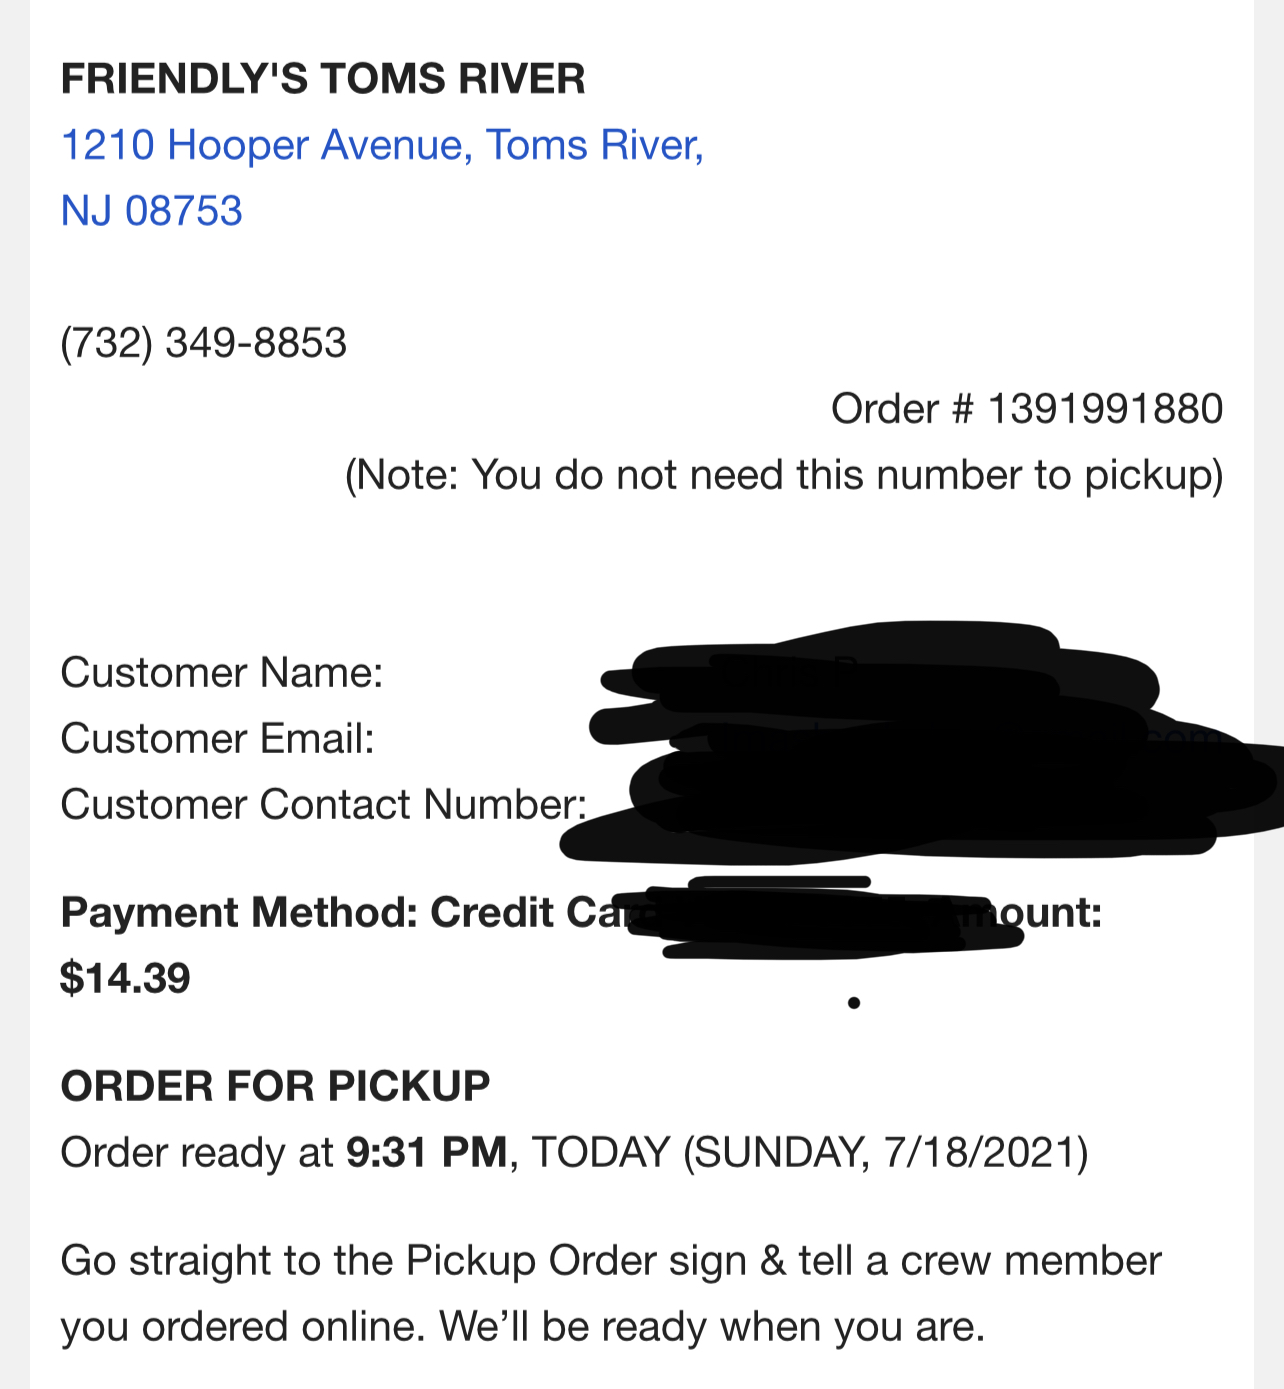This screenshot has width=1284, height=1389.
Task: Click the 'We'll be ready when you are' line
Action: pyautogui.click(x=712, y=1327)
